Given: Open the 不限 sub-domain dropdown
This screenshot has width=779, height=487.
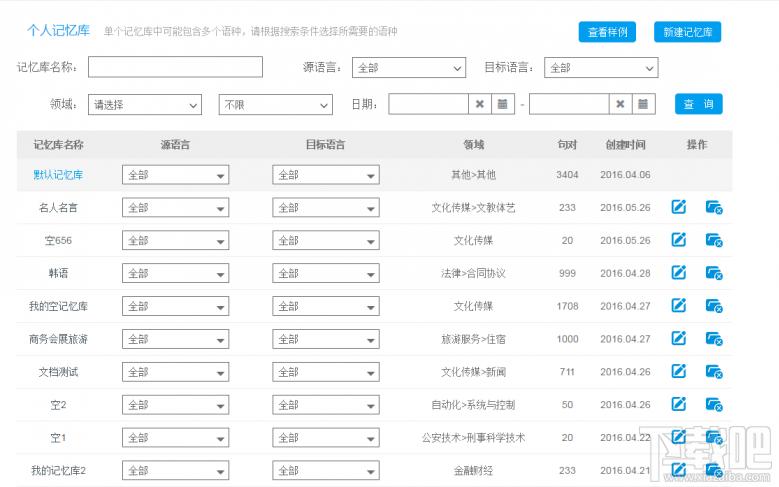Looking at the screenshot, I should tap(276, 104).
